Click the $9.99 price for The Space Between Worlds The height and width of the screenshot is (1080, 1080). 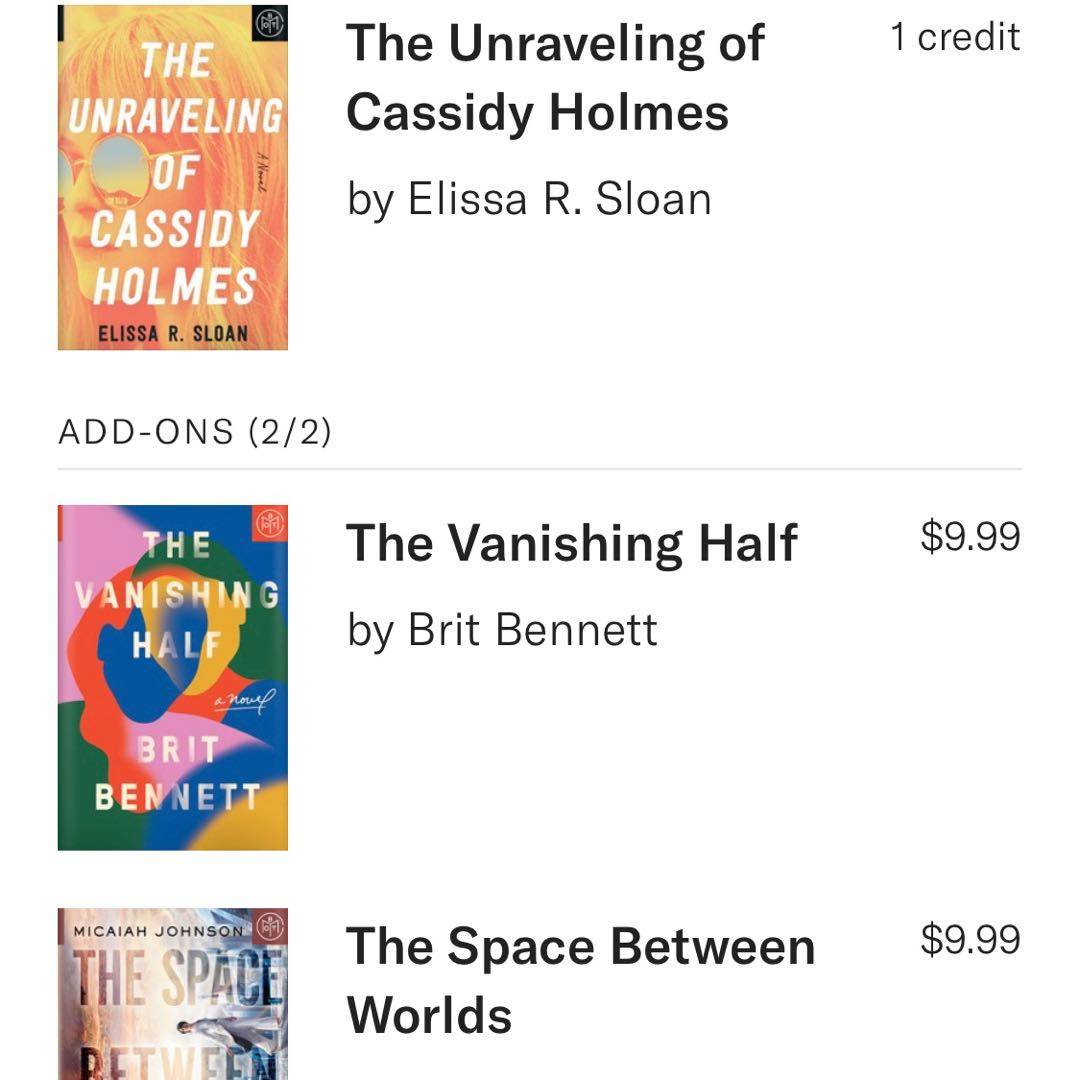coord(970,940)
